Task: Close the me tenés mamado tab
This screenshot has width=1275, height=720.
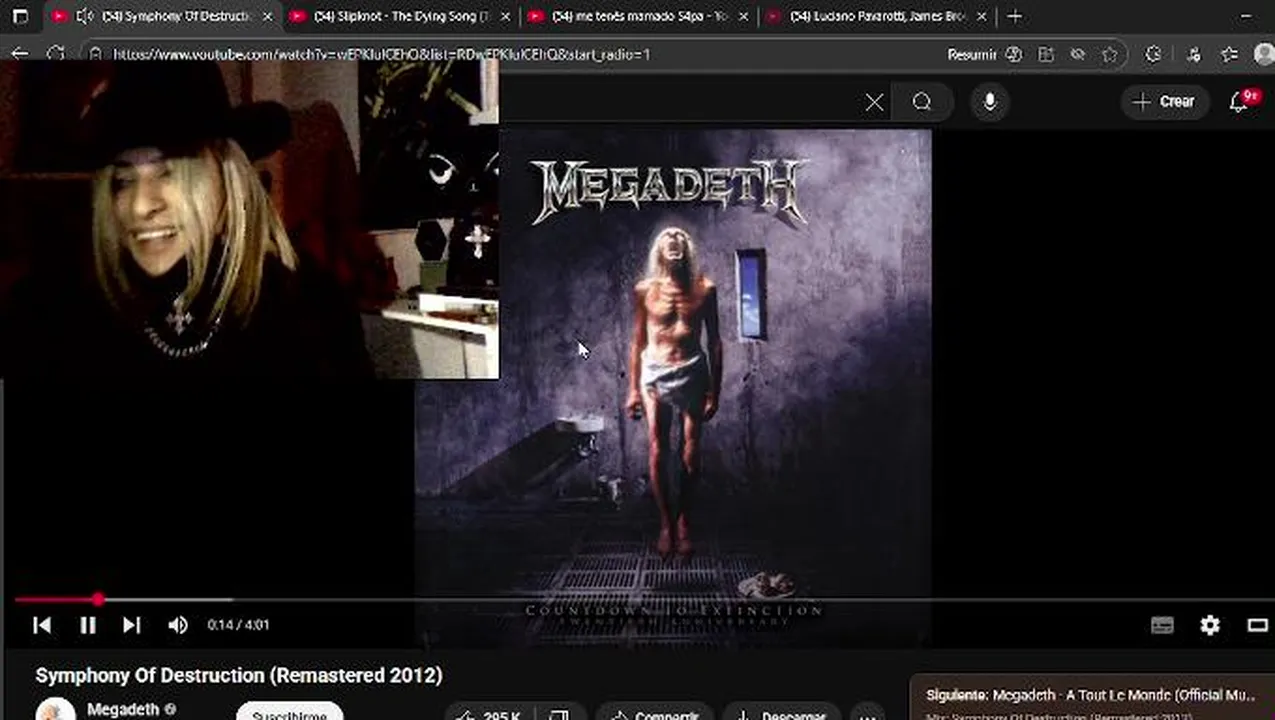Action: 742,16
